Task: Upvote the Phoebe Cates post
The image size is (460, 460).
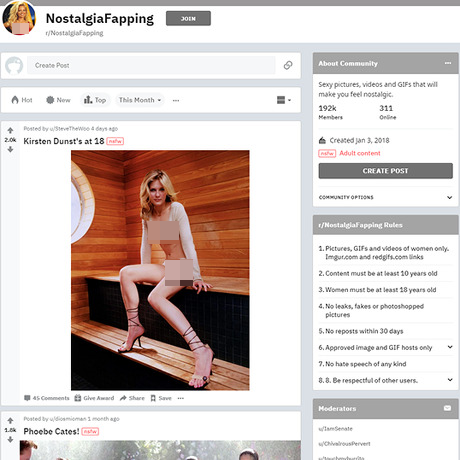Action: [x=10, y=421]
